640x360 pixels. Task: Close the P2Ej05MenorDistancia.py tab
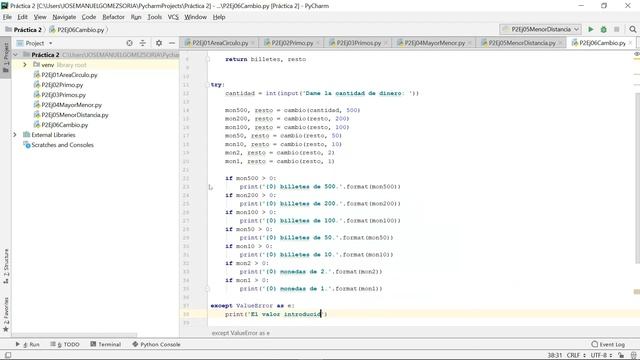tap(560, 43)
